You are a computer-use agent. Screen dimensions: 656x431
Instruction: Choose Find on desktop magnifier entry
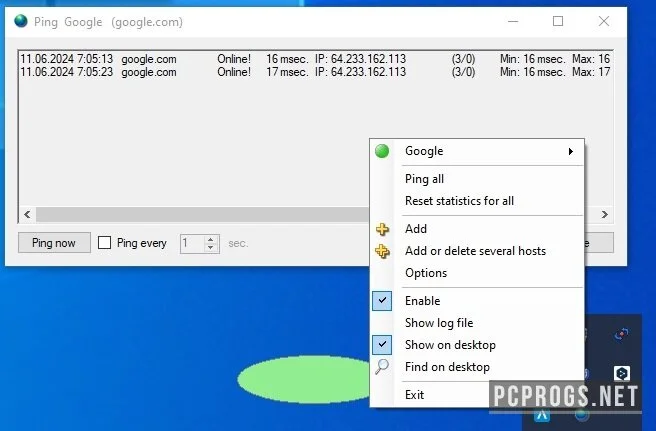pyautogui.click(x=477, y=367)
